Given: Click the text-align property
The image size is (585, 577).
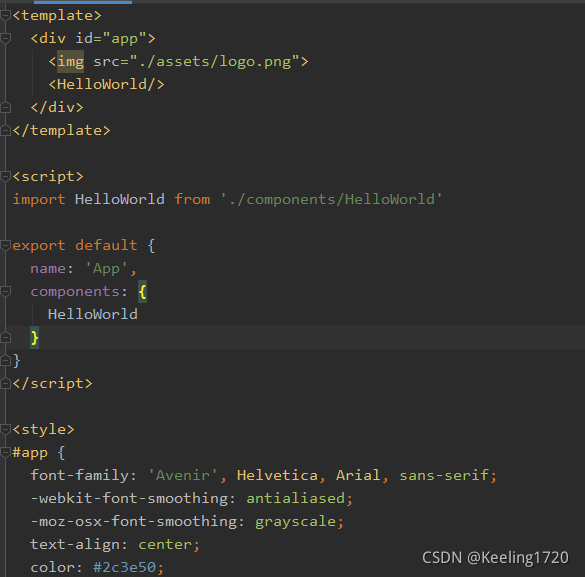Looking at the screenshot, I should click(x=75, y=545).
